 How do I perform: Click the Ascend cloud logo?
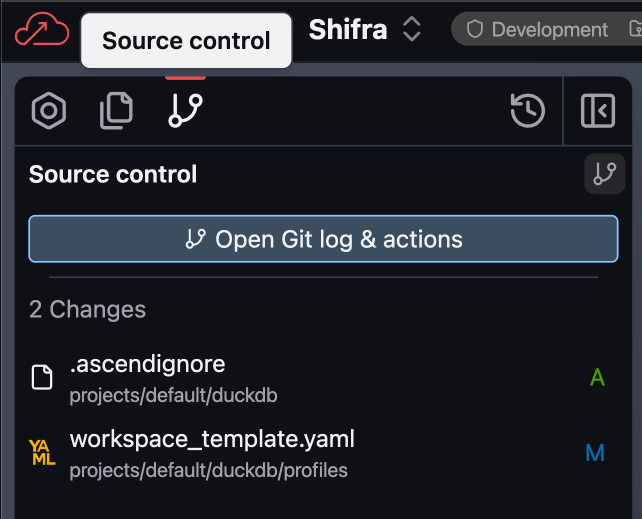tap(42, 30)
